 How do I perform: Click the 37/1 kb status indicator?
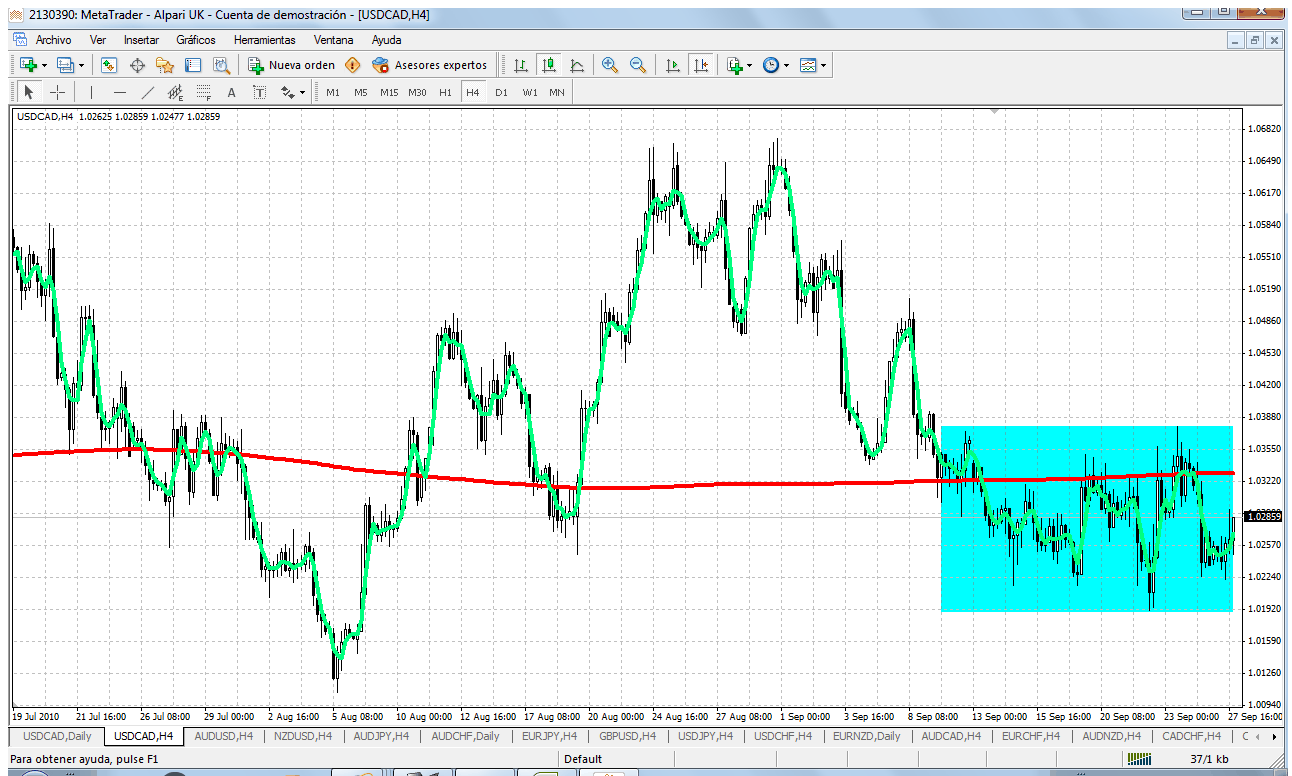1208,760
